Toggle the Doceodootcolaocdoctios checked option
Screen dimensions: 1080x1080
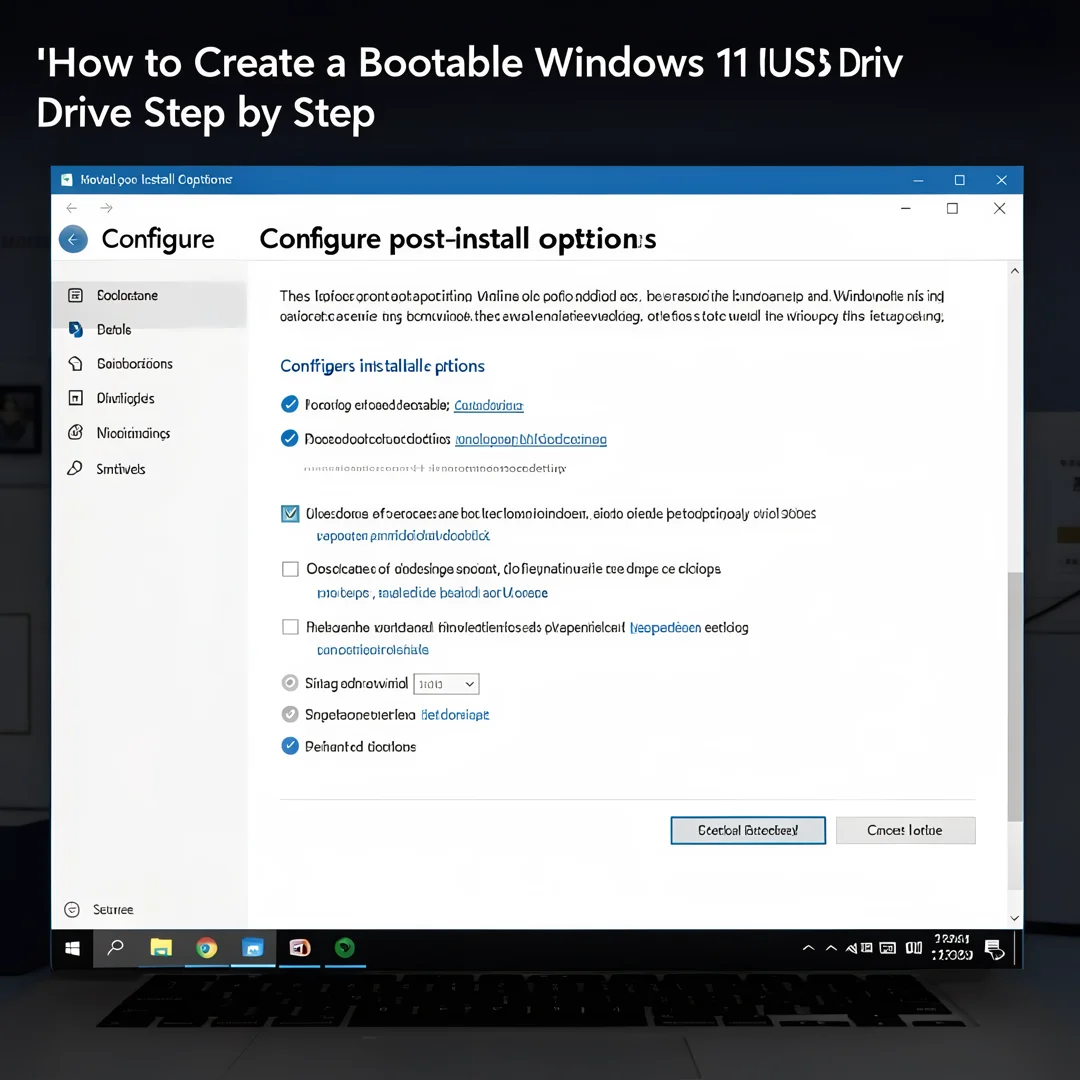click(x=290, y=439)
